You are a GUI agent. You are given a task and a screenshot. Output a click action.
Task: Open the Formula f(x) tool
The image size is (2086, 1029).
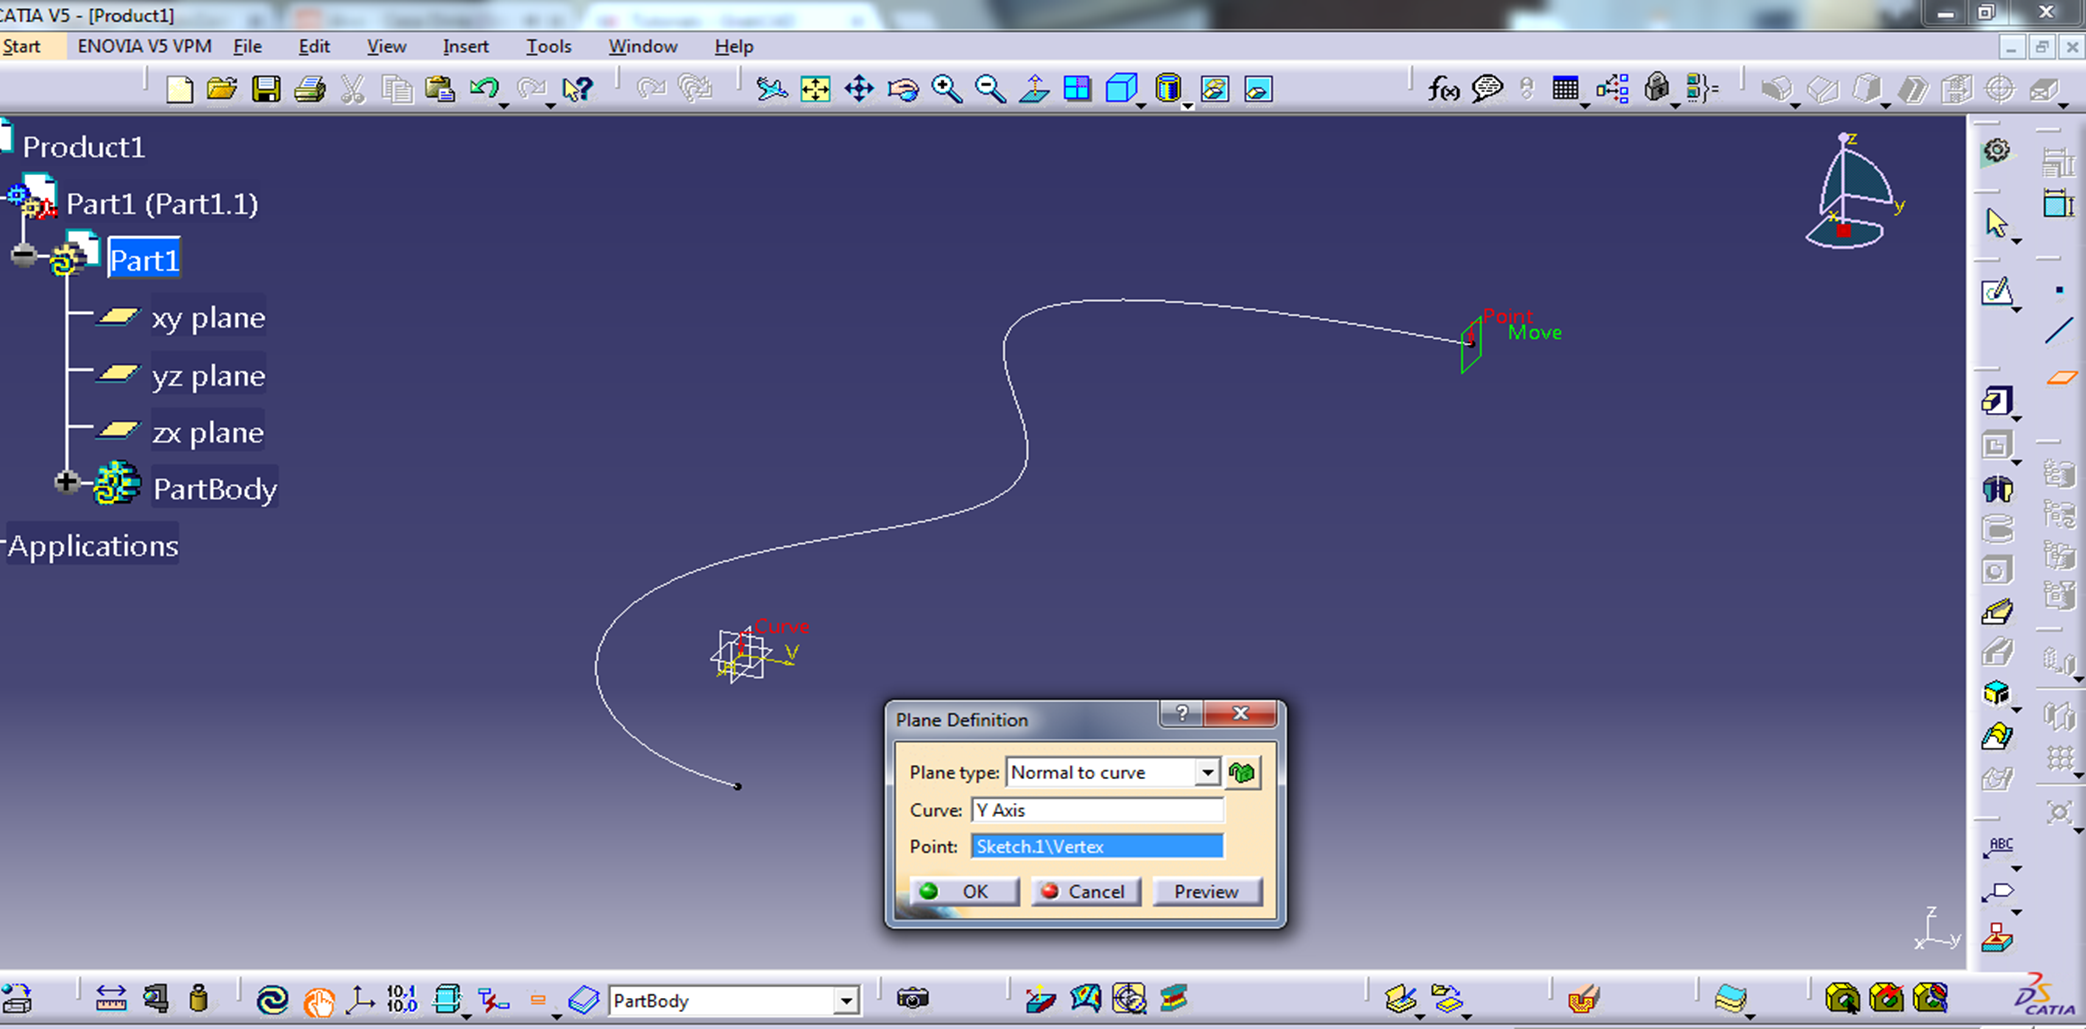pos(1442,90)
